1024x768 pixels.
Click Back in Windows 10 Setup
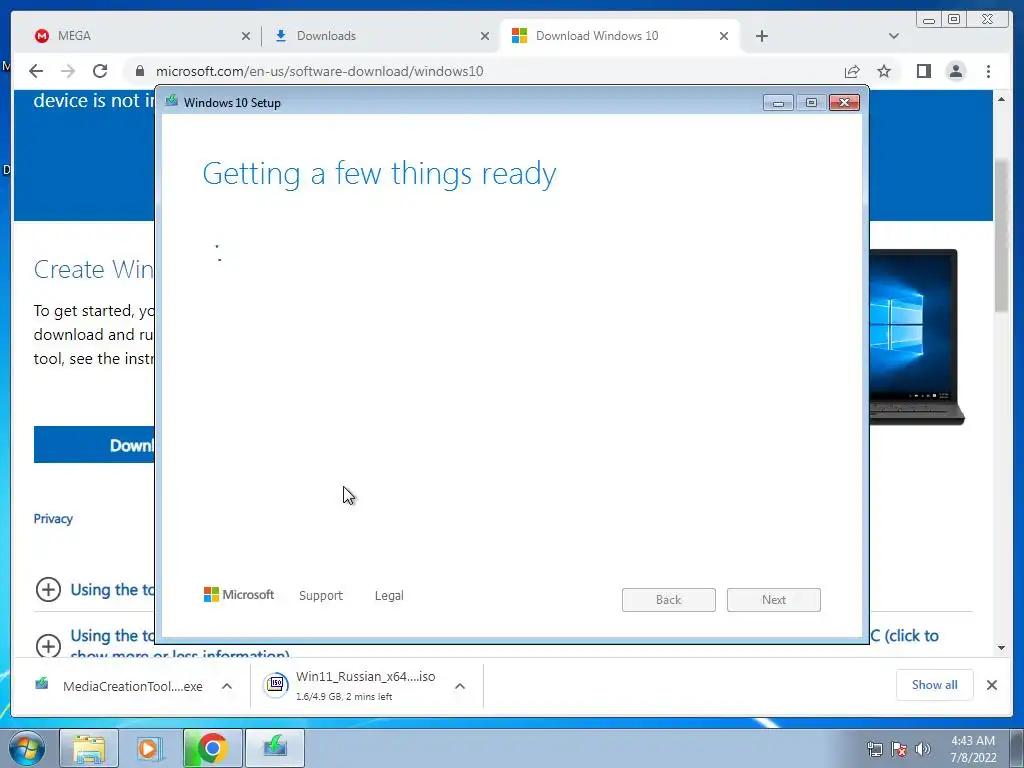[669, 600]
